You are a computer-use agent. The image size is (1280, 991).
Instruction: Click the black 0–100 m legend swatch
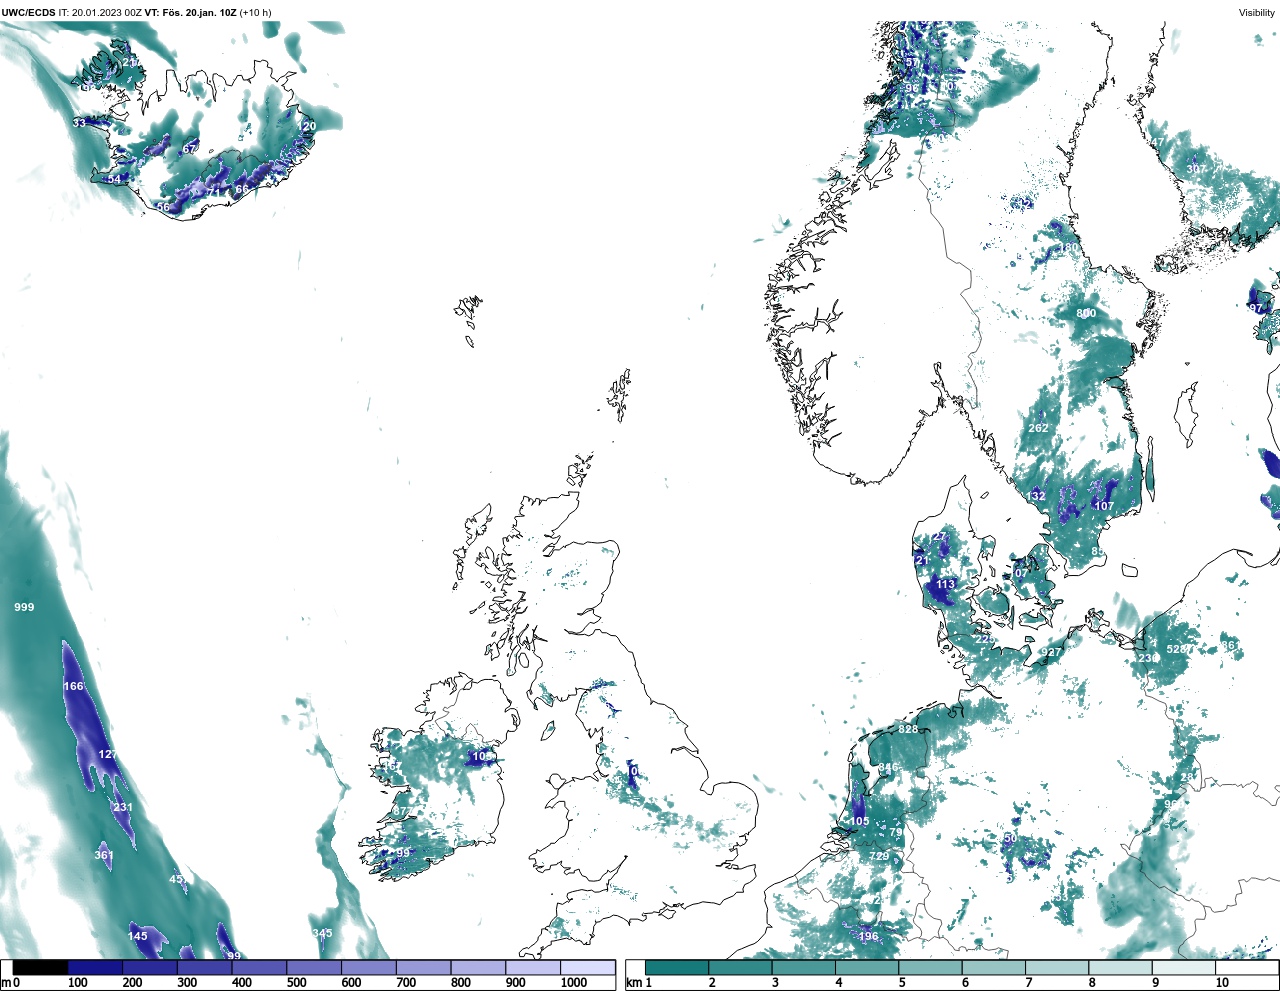[x=41, y=968]
